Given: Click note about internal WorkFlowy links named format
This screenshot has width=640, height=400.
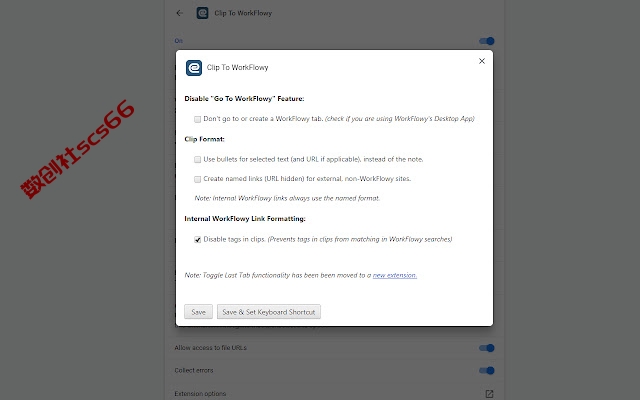Looking at the screenshot, I should (x=287, y=198).
